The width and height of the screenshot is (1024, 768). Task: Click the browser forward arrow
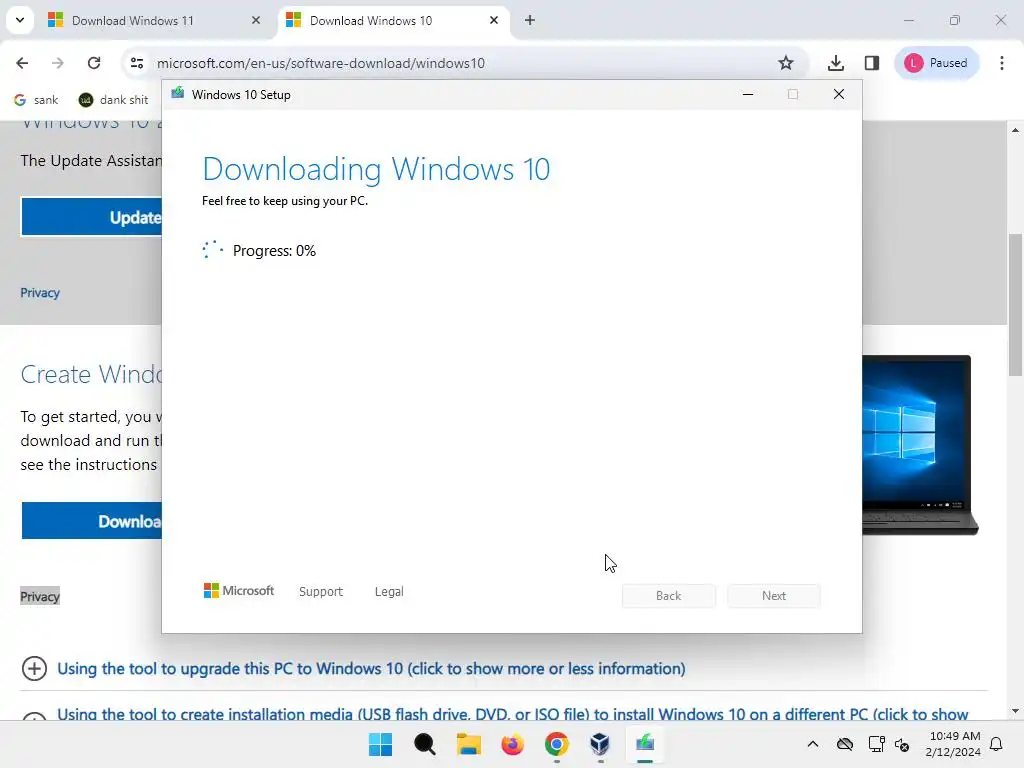[57, 63]
